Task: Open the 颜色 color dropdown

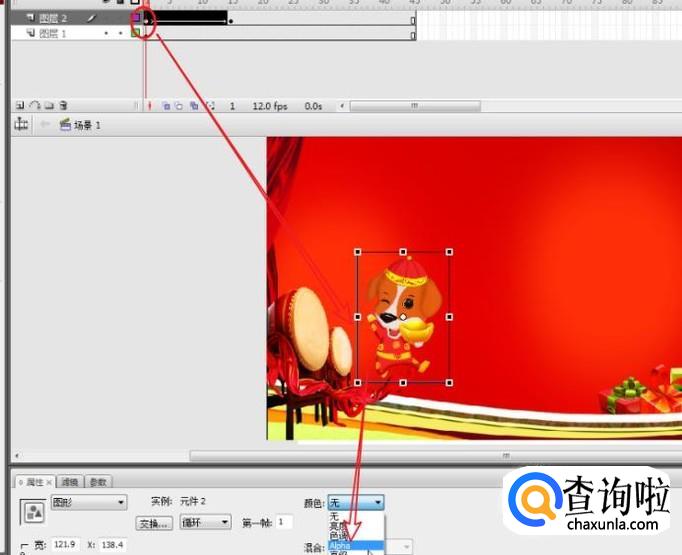Action: coord(356,503)
